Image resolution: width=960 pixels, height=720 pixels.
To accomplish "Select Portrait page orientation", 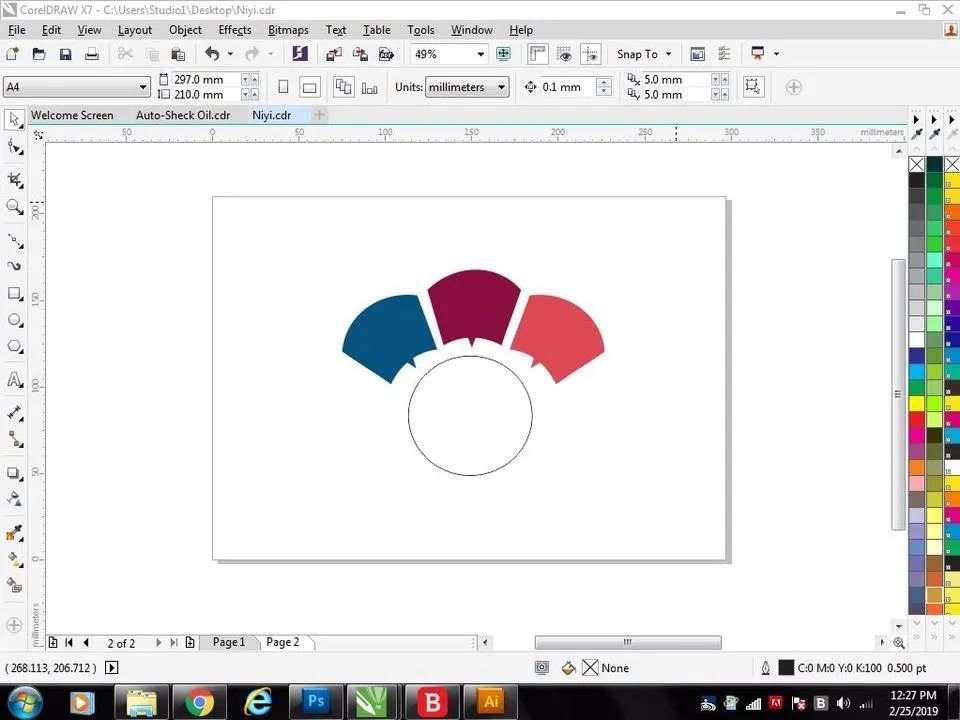I will click(x=283, y=87).
